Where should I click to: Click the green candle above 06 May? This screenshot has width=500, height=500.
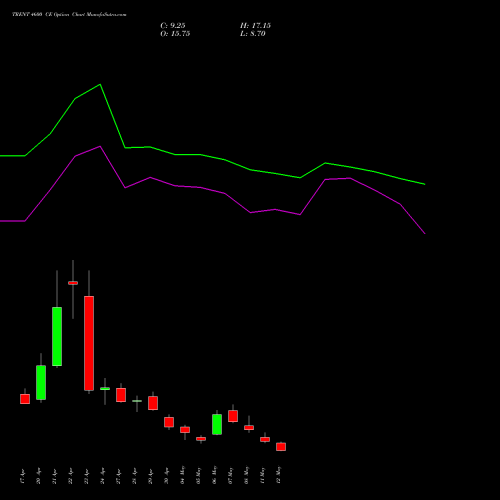[x=217, y=424]
